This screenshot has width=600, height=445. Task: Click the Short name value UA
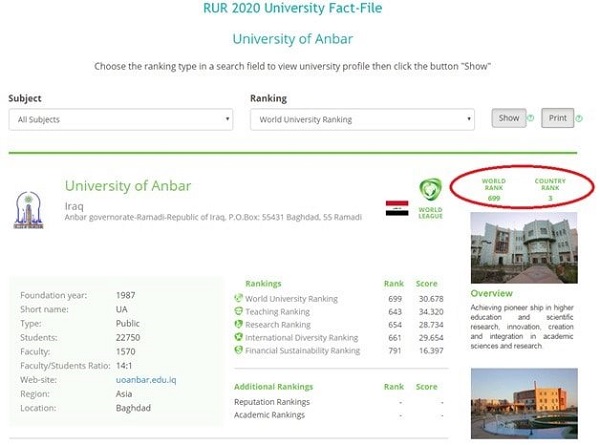[x=122, y=310]
